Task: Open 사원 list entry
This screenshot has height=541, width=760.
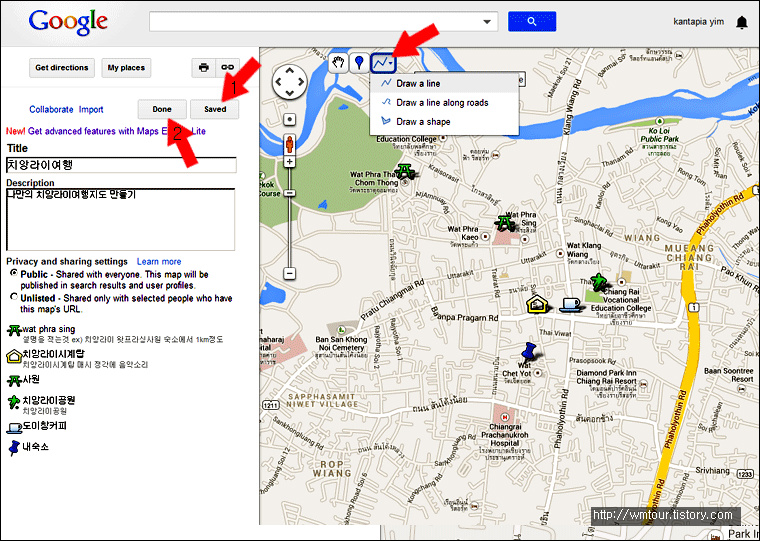Action: [x=31, y=380]
